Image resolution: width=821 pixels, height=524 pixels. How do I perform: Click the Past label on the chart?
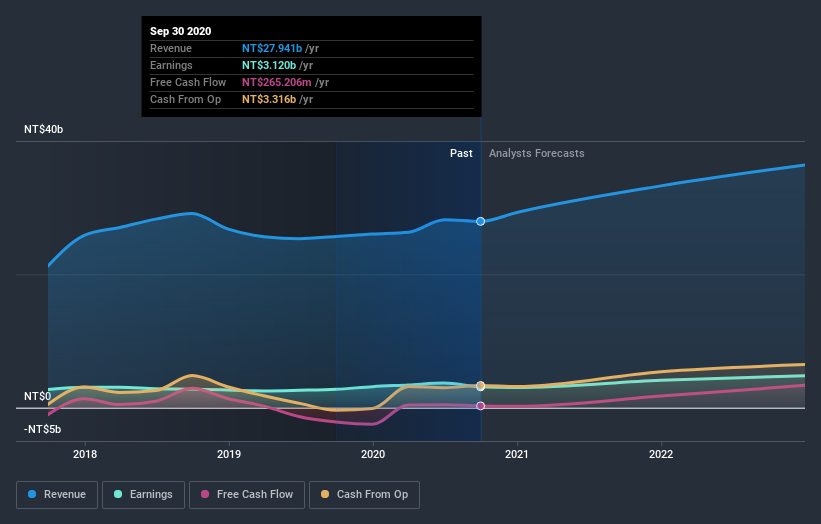pyautogui.click(x=461, y=153)
